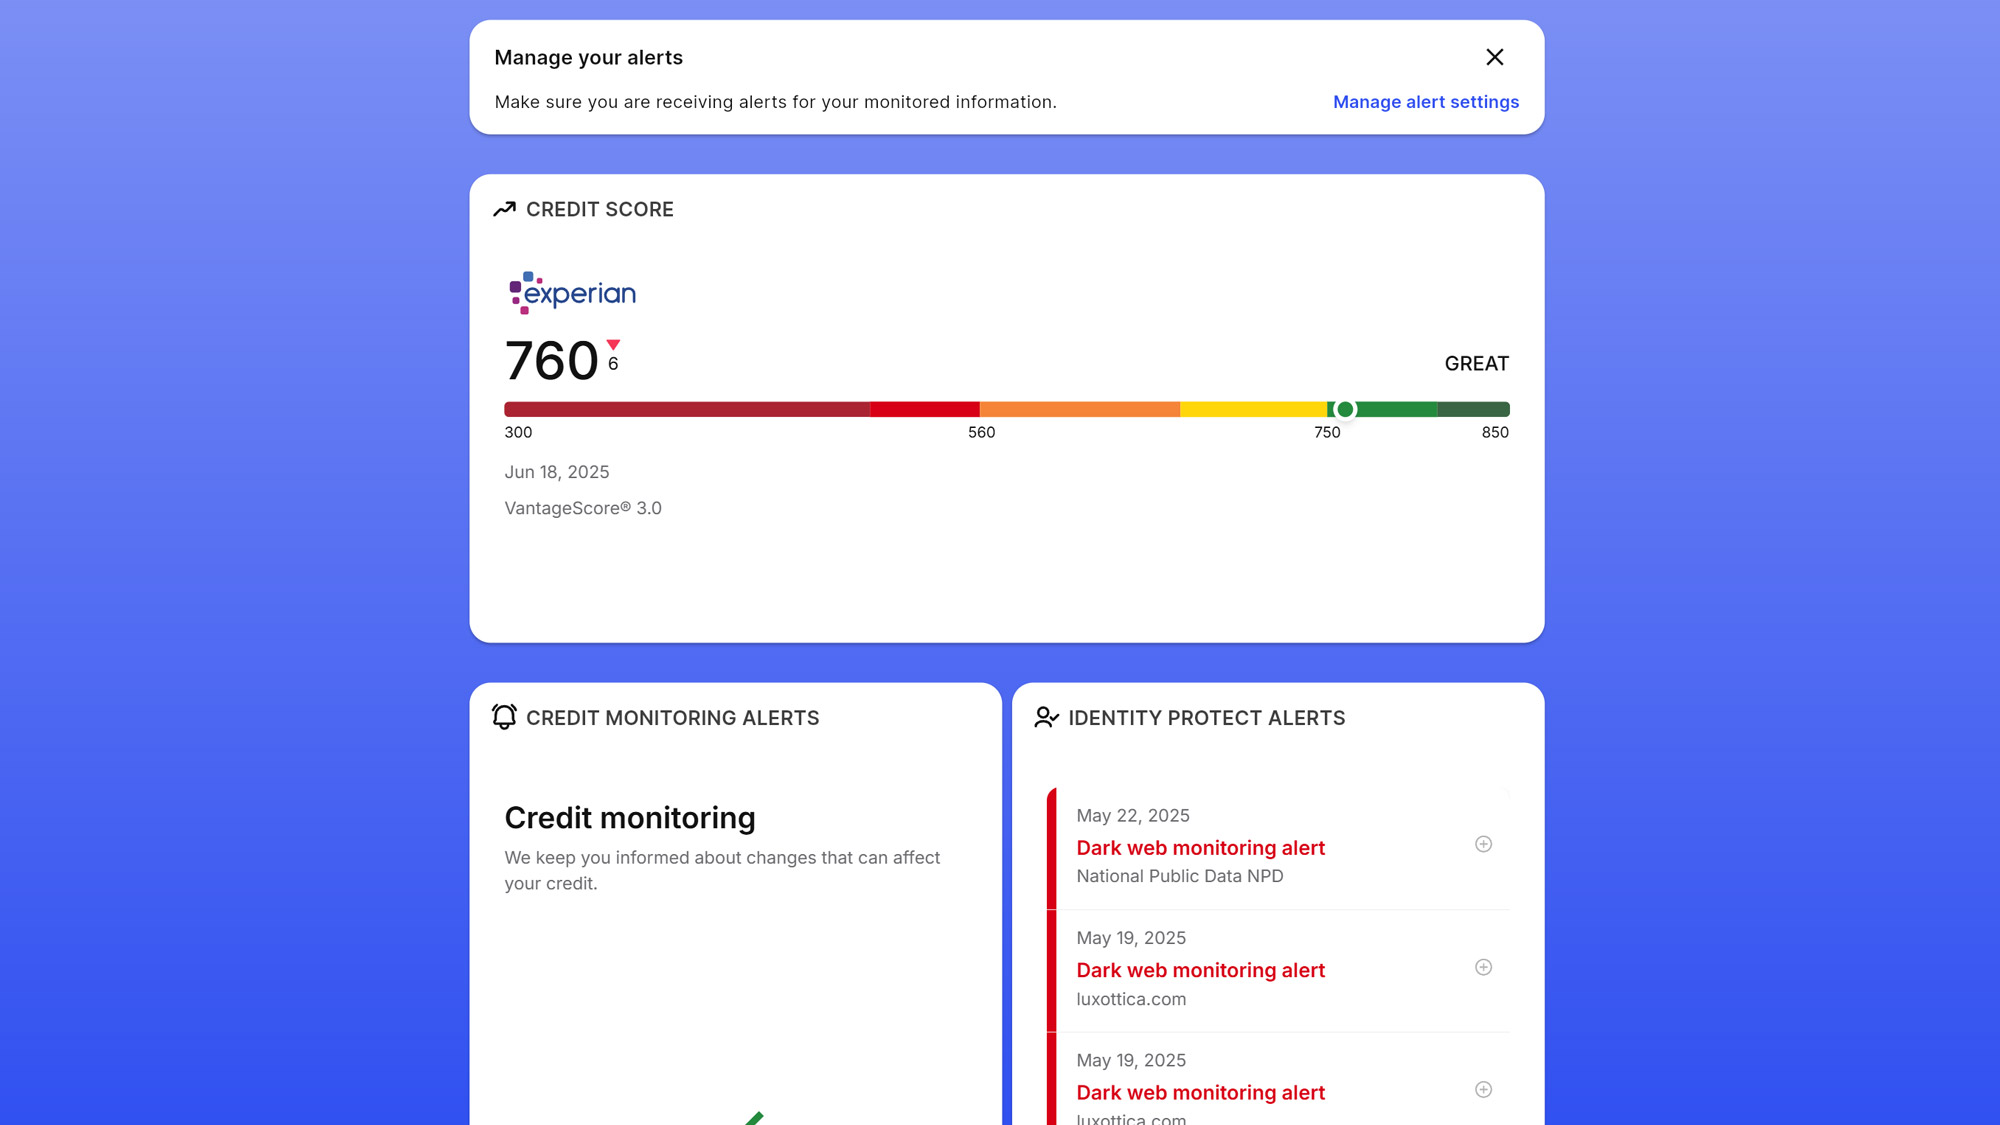Image resolution: width=2000 pixels, height=1125 pixels.
Task: Click the credit score trending arrow icon
Action: 505,209
